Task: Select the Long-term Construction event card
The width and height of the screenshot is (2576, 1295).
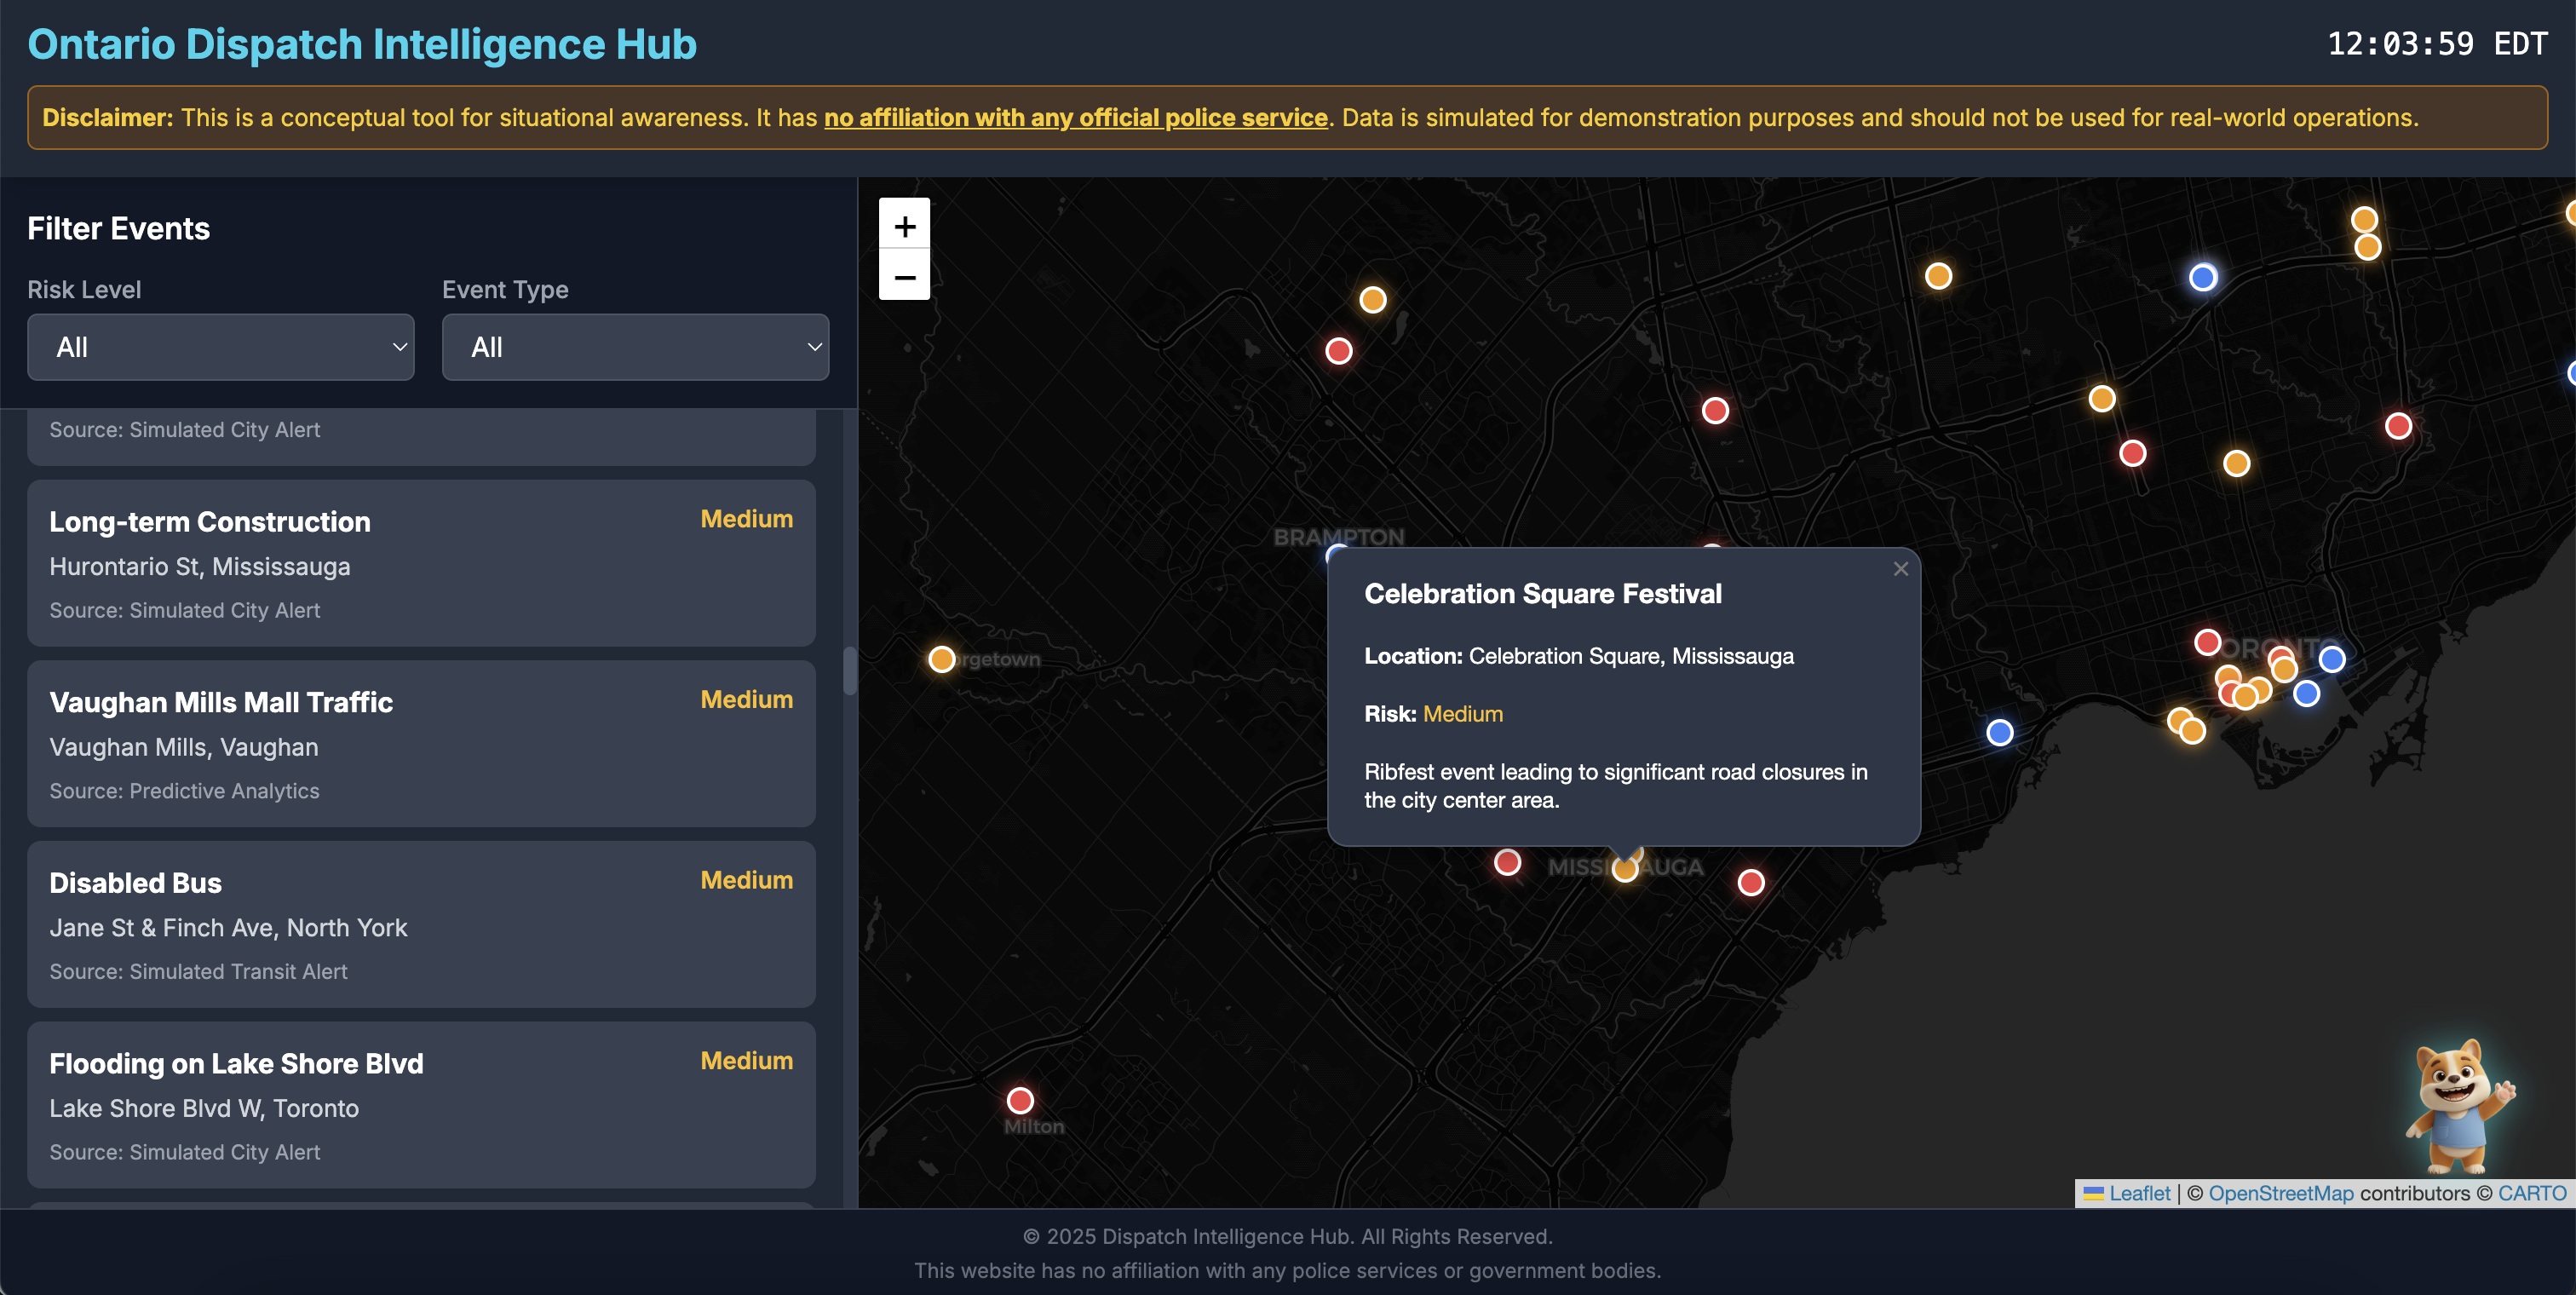Action: 421,563
